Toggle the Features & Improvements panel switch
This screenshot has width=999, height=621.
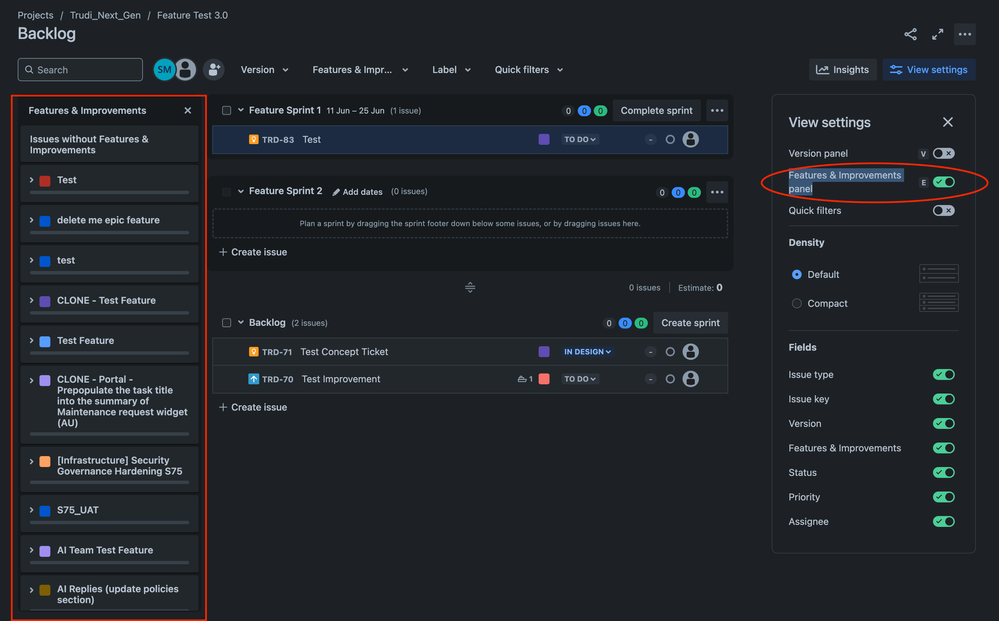943,182
